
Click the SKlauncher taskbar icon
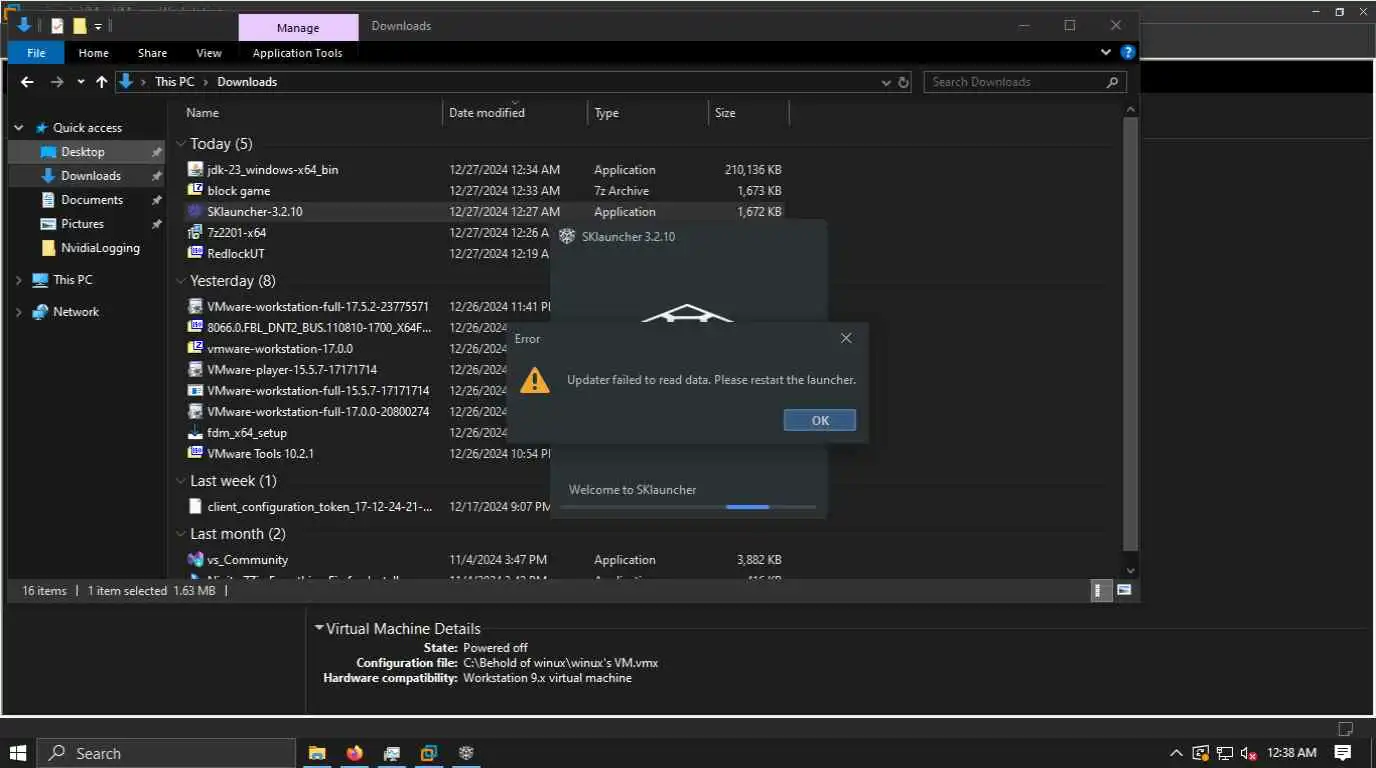466,753
